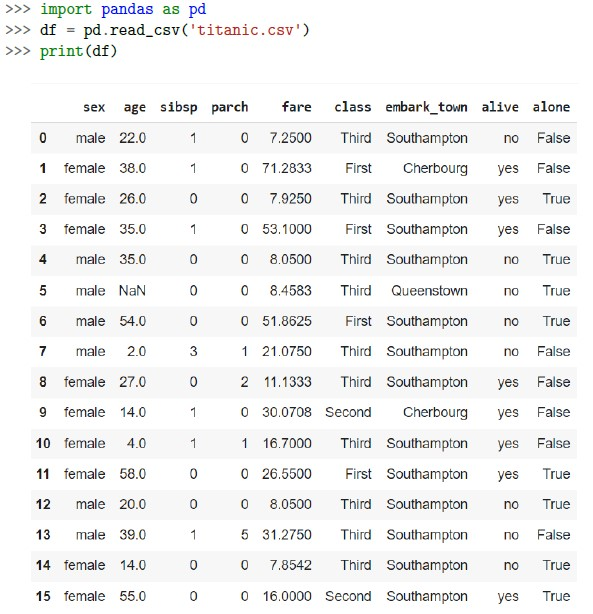The image size is (593, 614).
Task: Click the 'class' column header
Action: 353,107
